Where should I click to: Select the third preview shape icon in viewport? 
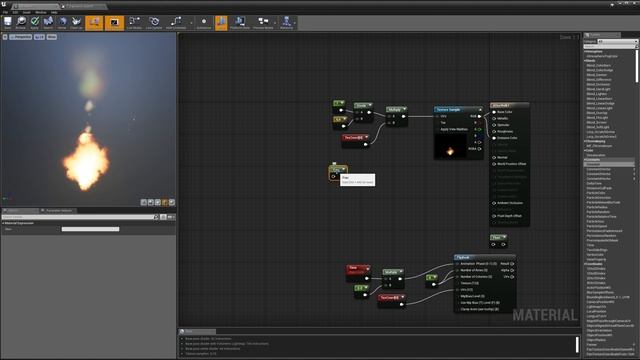click(x=158, y=202)
